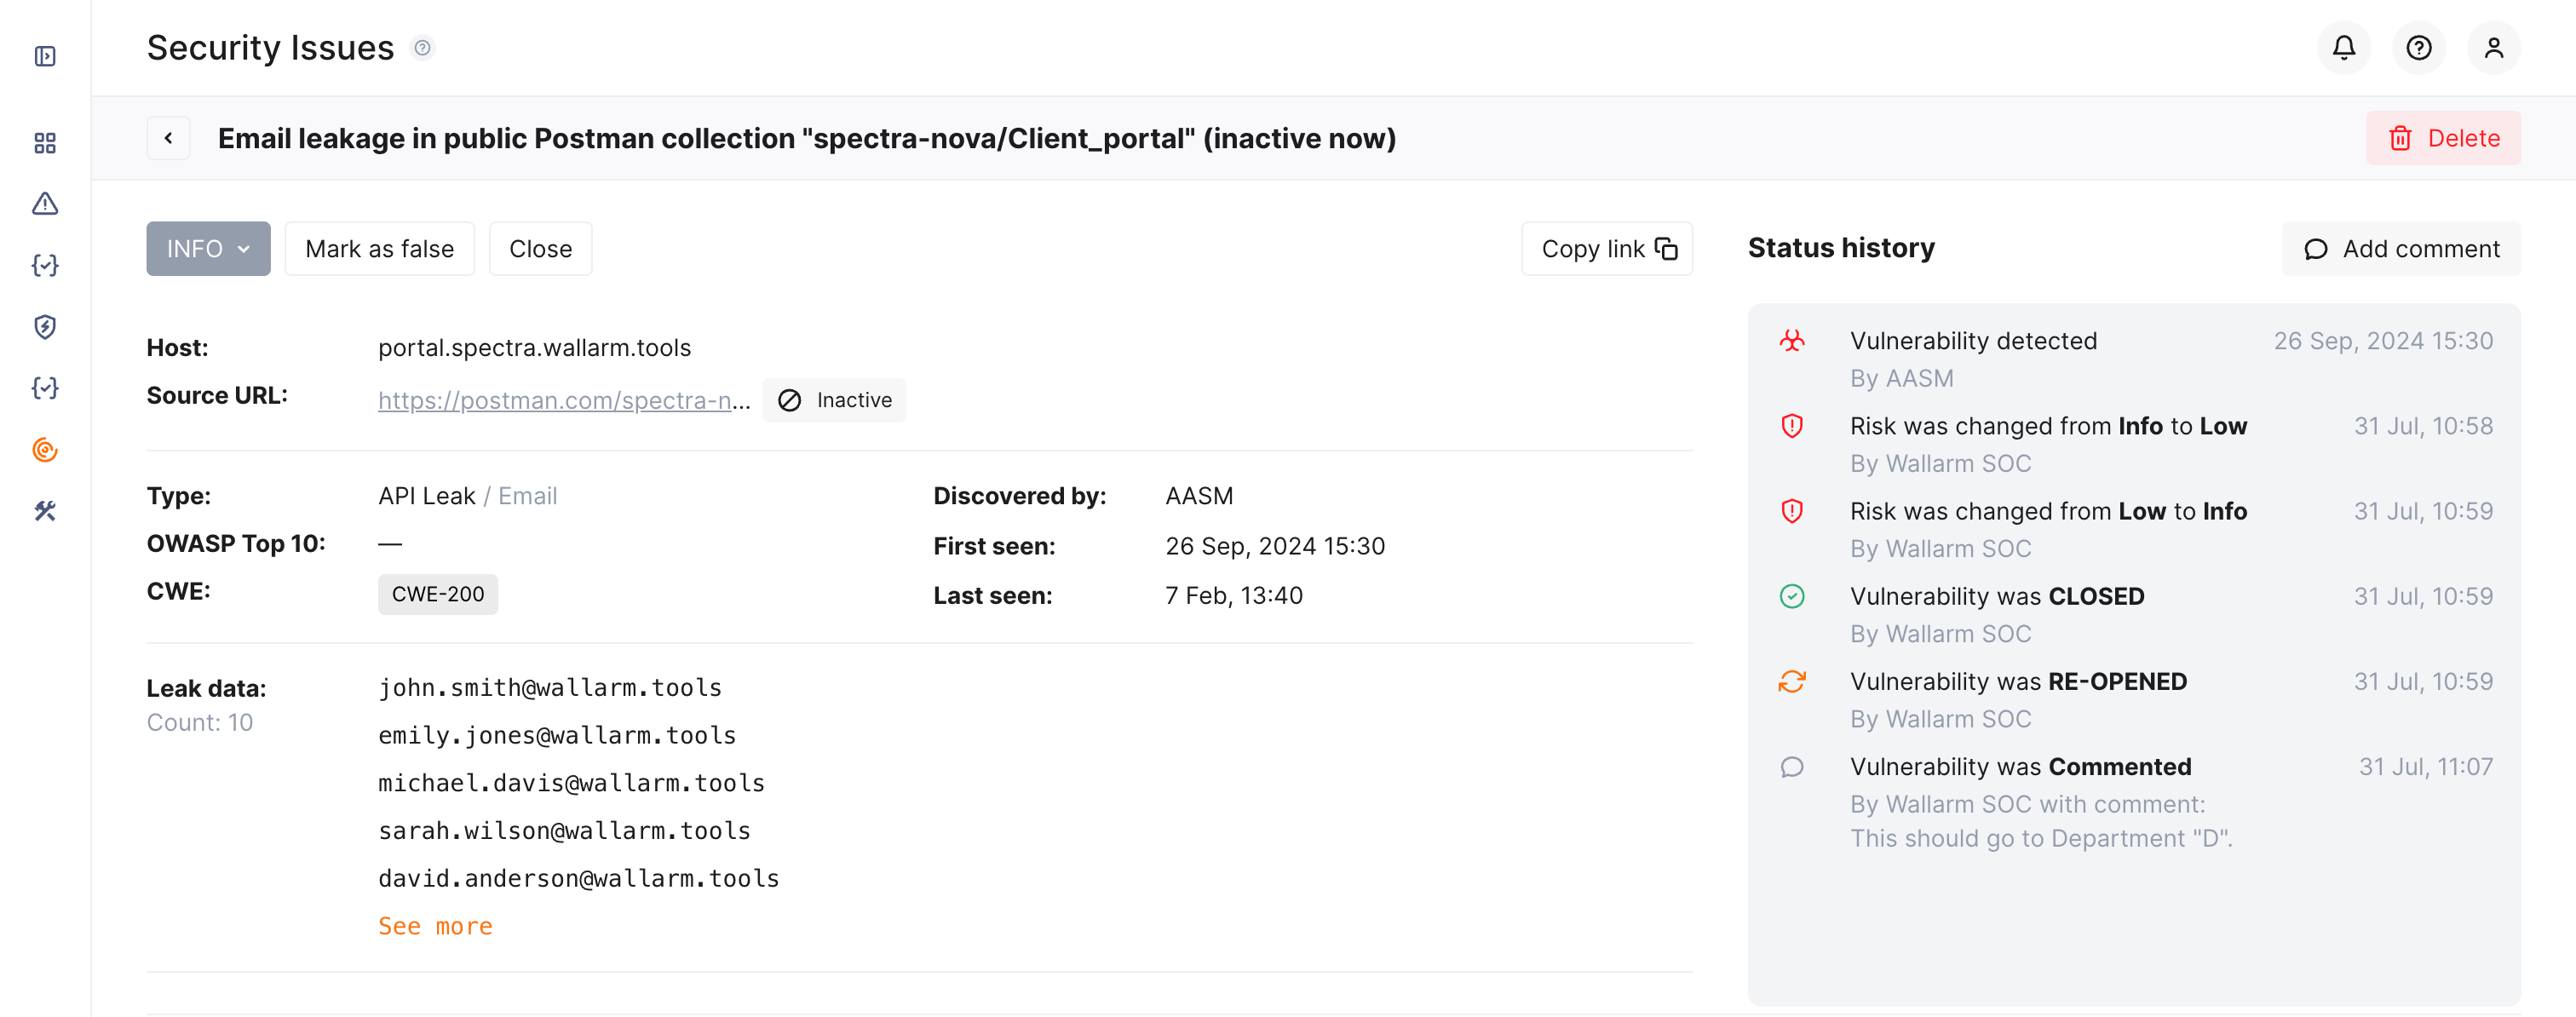The image size is (2576, 1017).
Task: Click the CWE-200 tag
Action: 437,594
